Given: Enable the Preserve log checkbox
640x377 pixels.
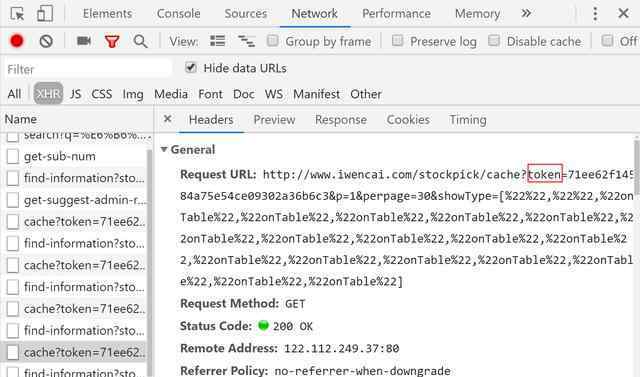Looking at the screenshot, I should point(398,40).
